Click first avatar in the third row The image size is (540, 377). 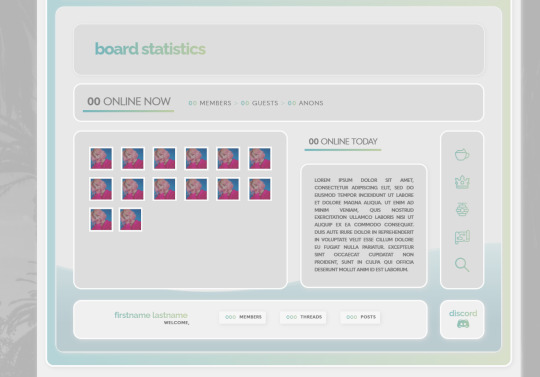(x=101, y=219)
